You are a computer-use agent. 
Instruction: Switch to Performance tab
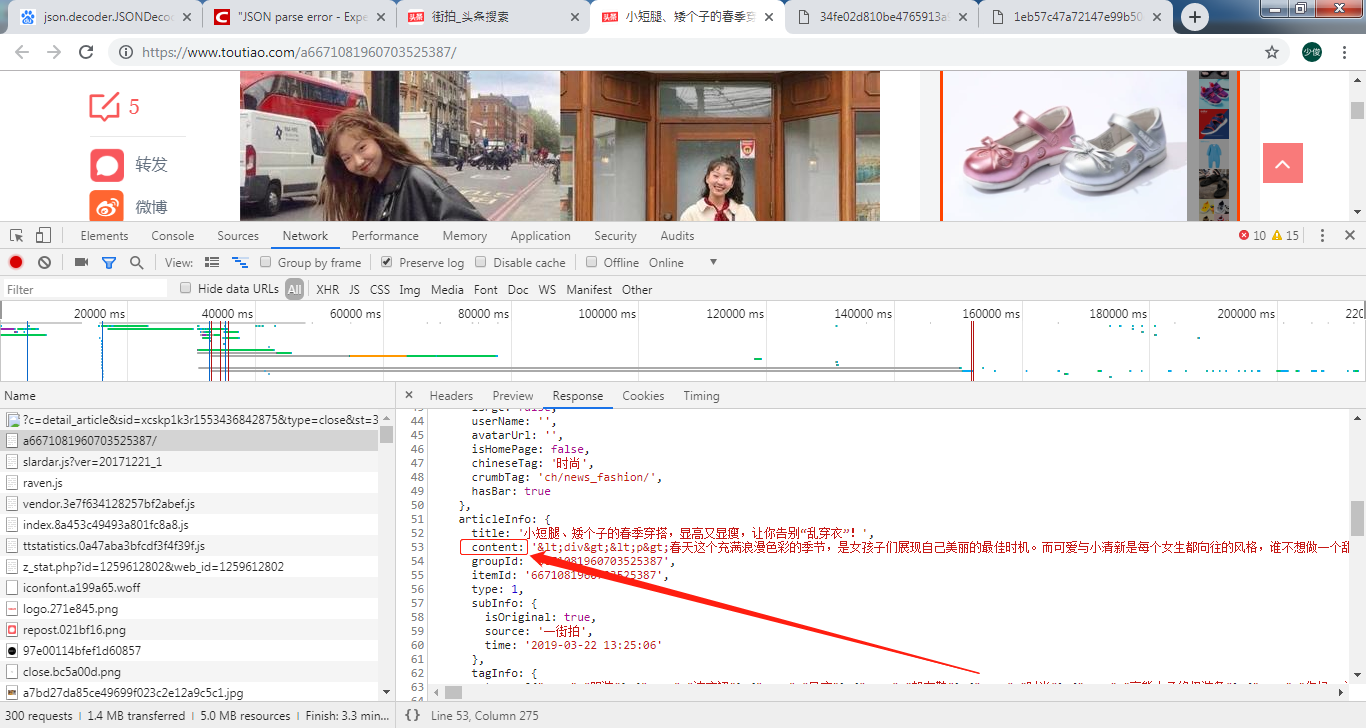coord(385,236)
